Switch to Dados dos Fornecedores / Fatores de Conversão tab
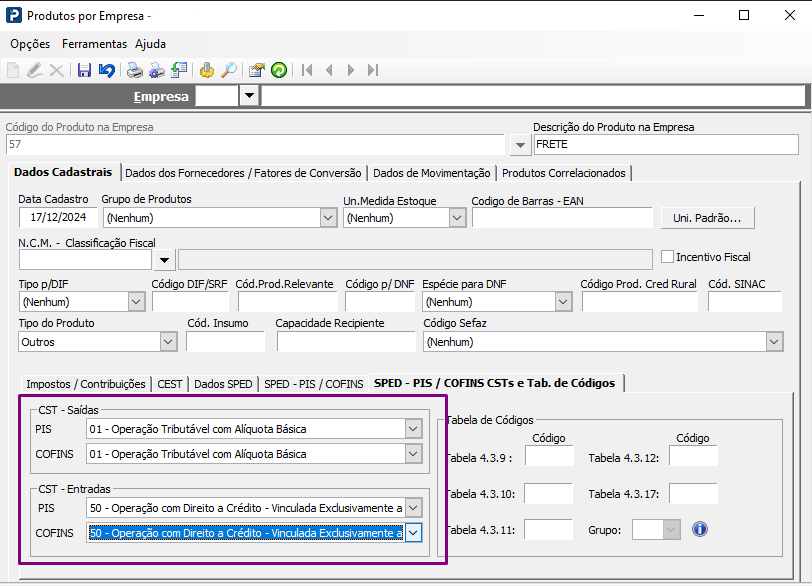The height and width of the screenshot is (586, 812). click(243, 173)
